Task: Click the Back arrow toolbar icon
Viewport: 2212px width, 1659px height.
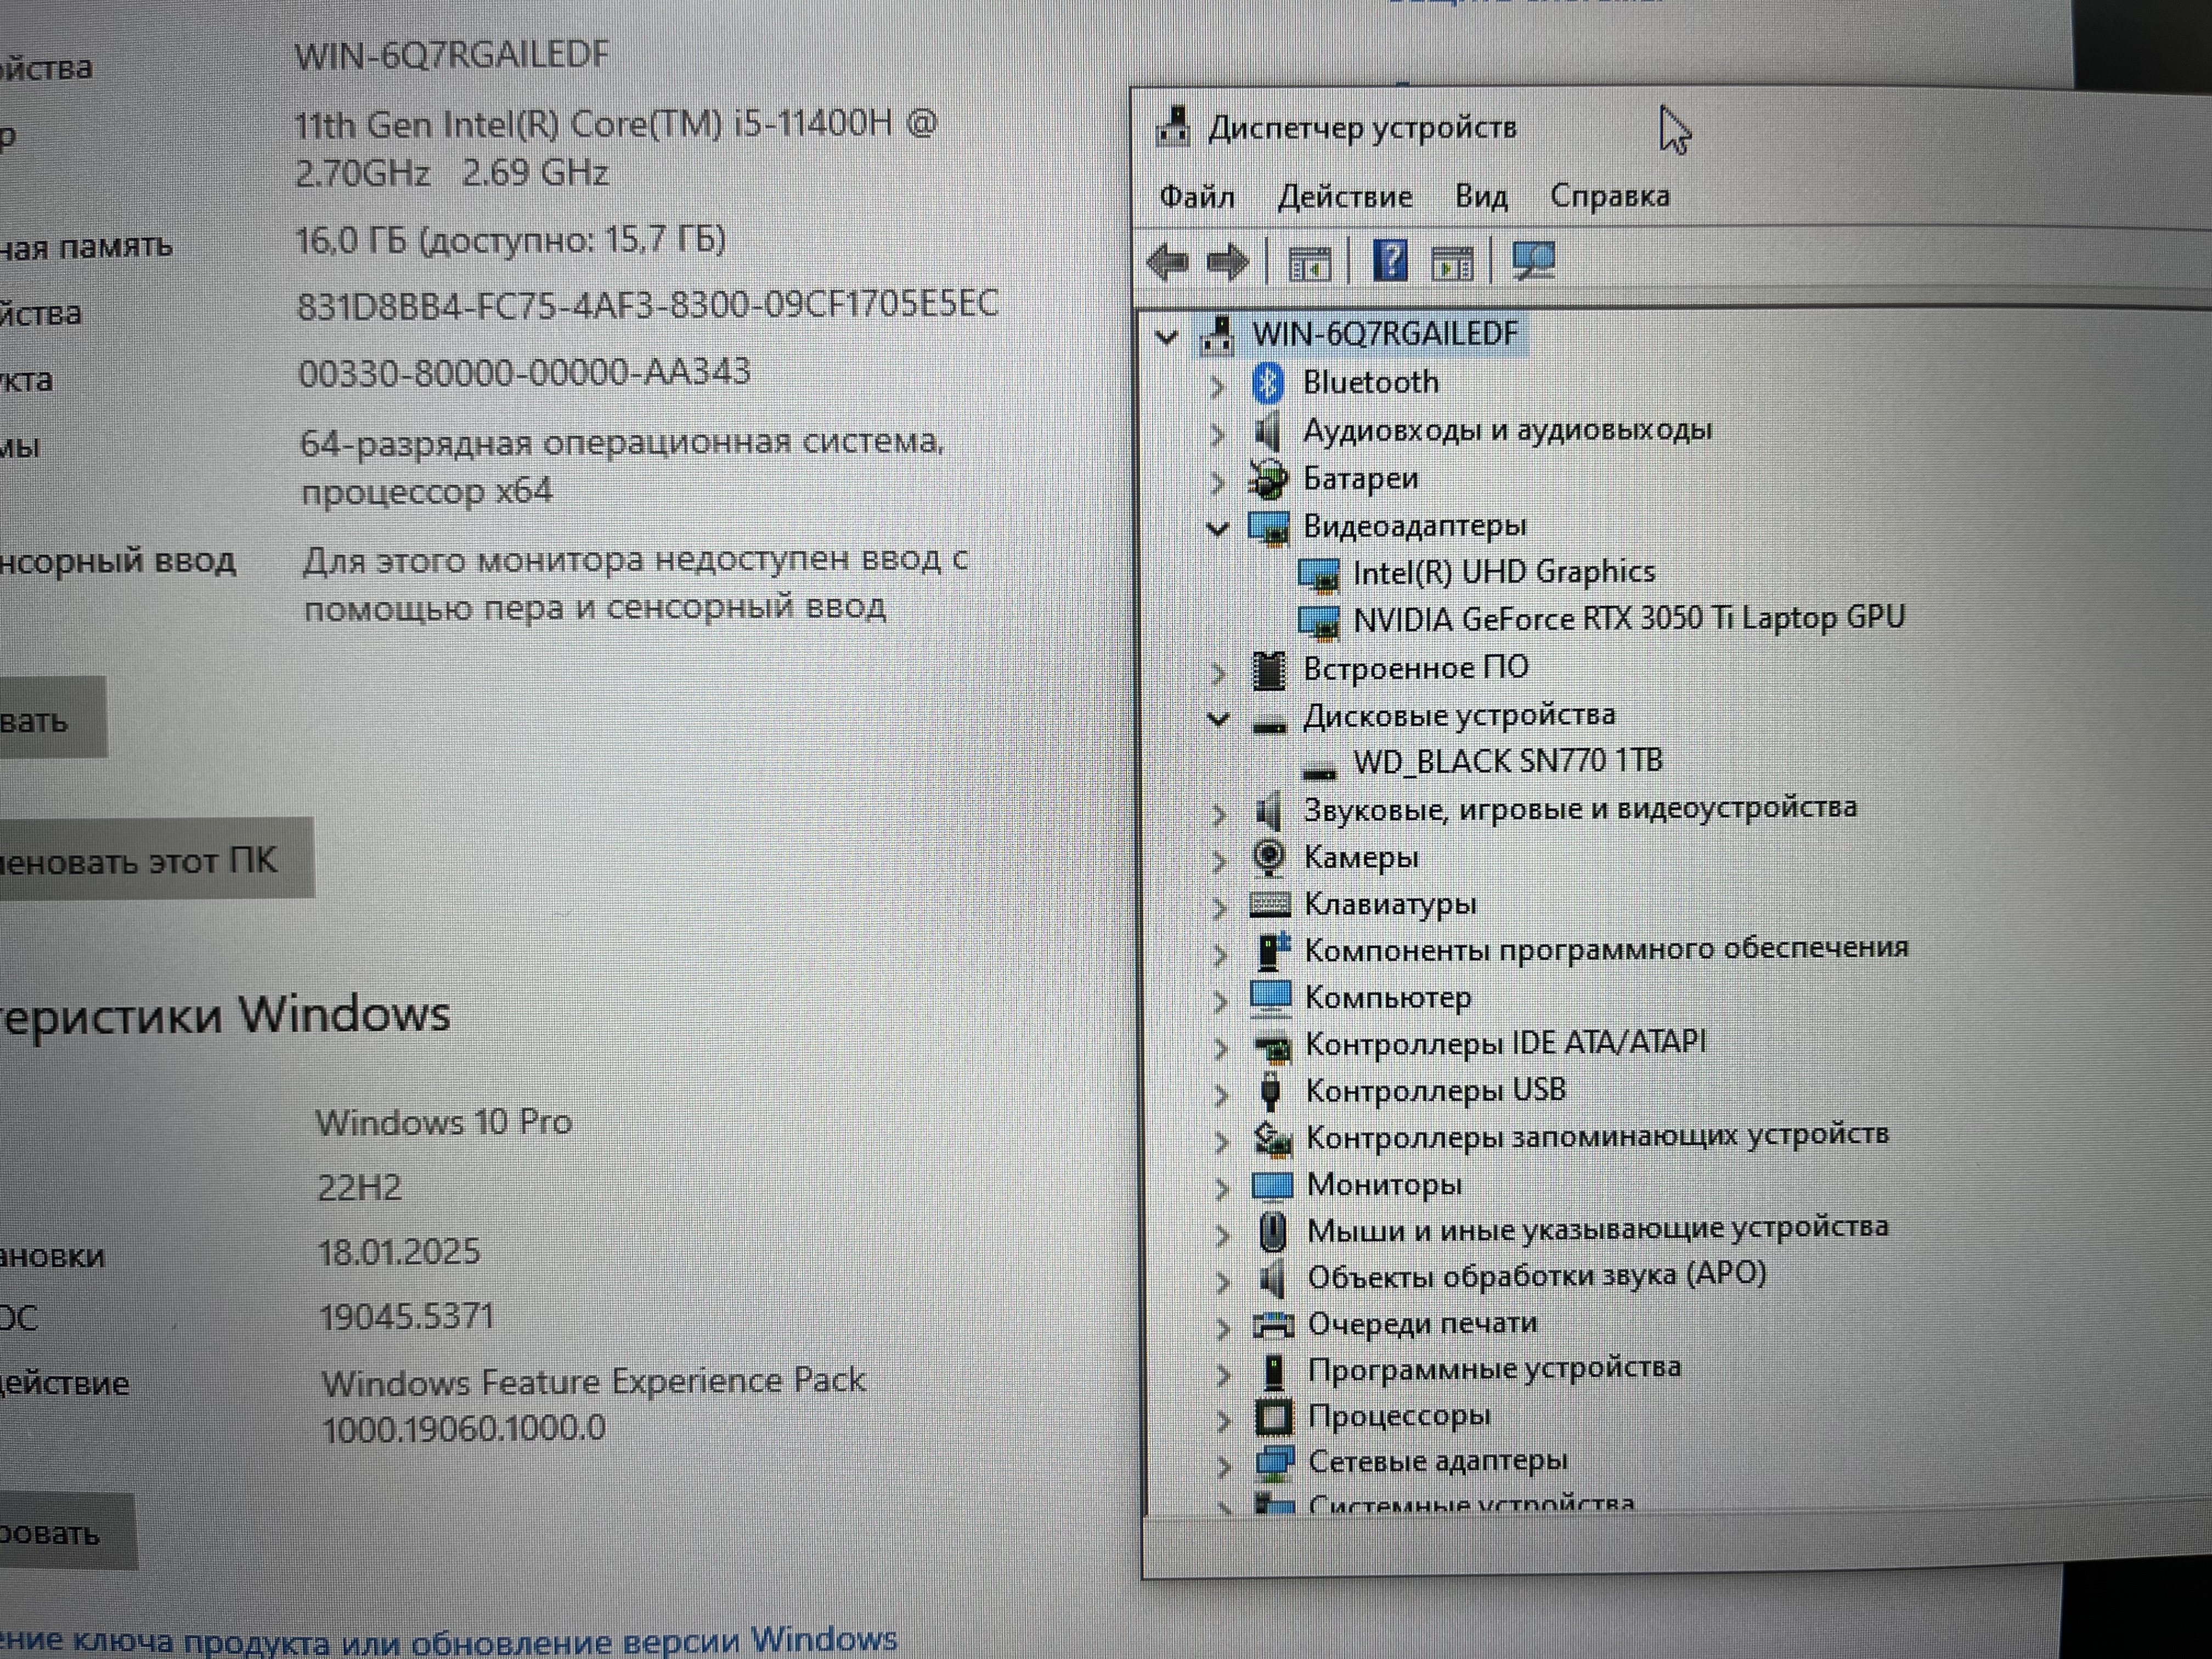Action: (1167, 263)
